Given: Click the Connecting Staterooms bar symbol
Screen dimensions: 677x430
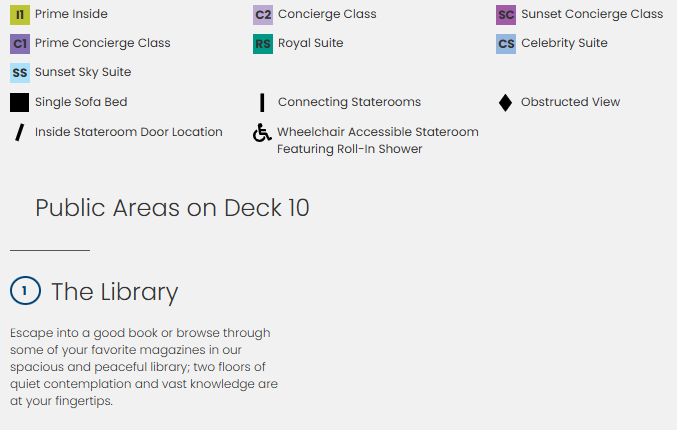Looking at the screenshot, I should click(x=262, y=102).
